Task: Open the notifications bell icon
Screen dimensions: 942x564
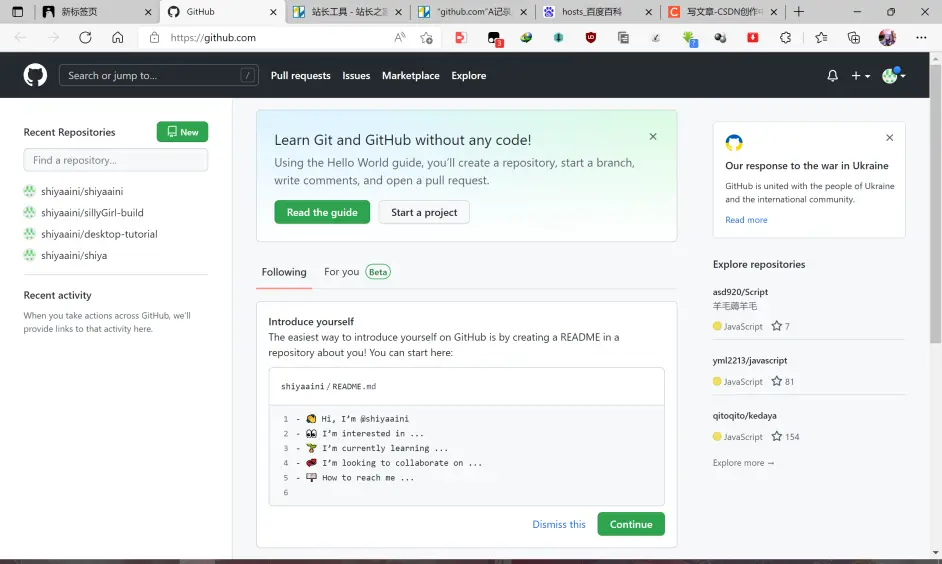Action: click(x=832, y=76)
